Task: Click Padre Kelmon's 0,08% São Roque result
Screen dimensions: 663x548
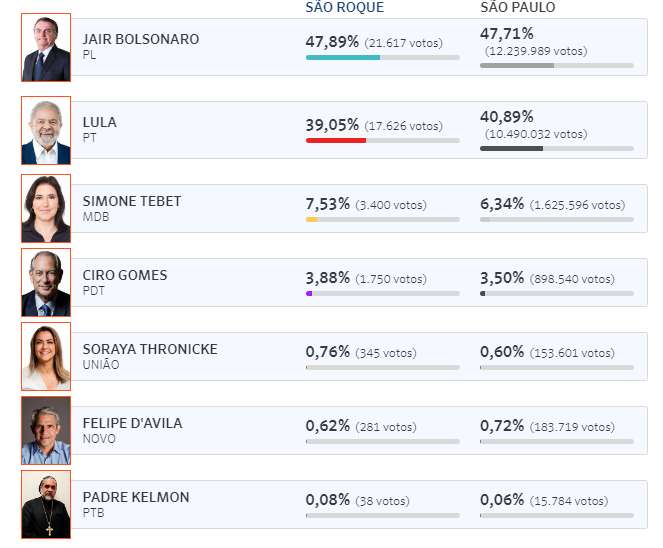Action: 328,500
